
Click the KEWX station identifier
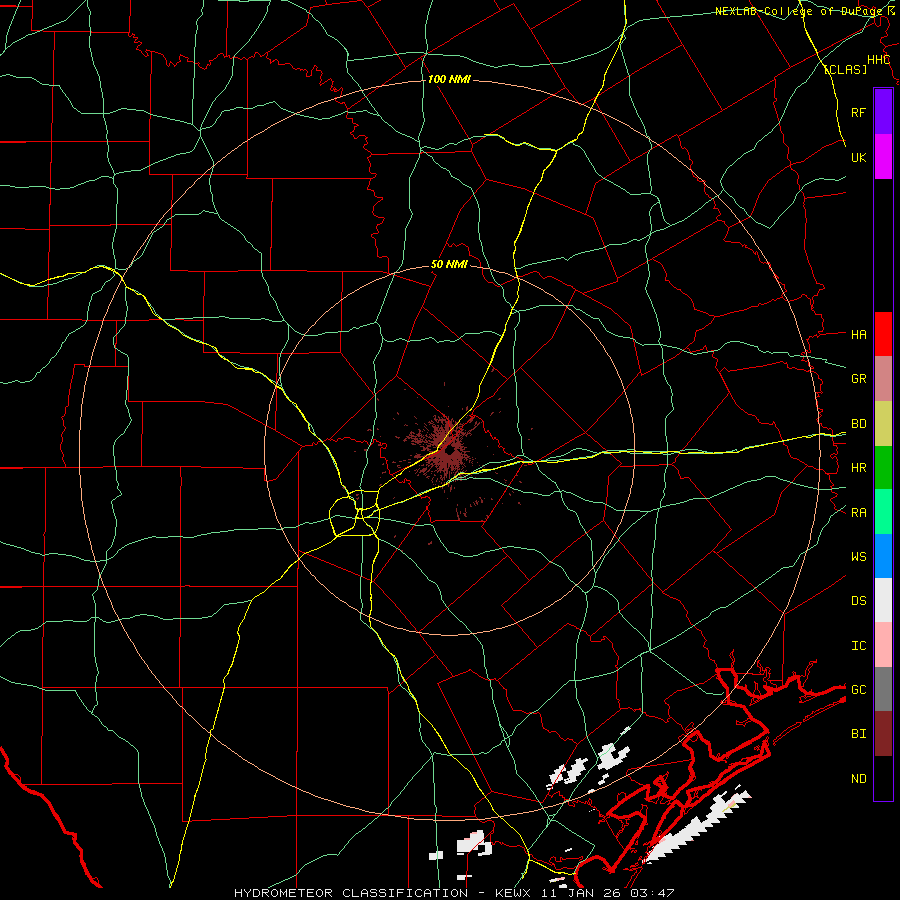pos(513,893)
